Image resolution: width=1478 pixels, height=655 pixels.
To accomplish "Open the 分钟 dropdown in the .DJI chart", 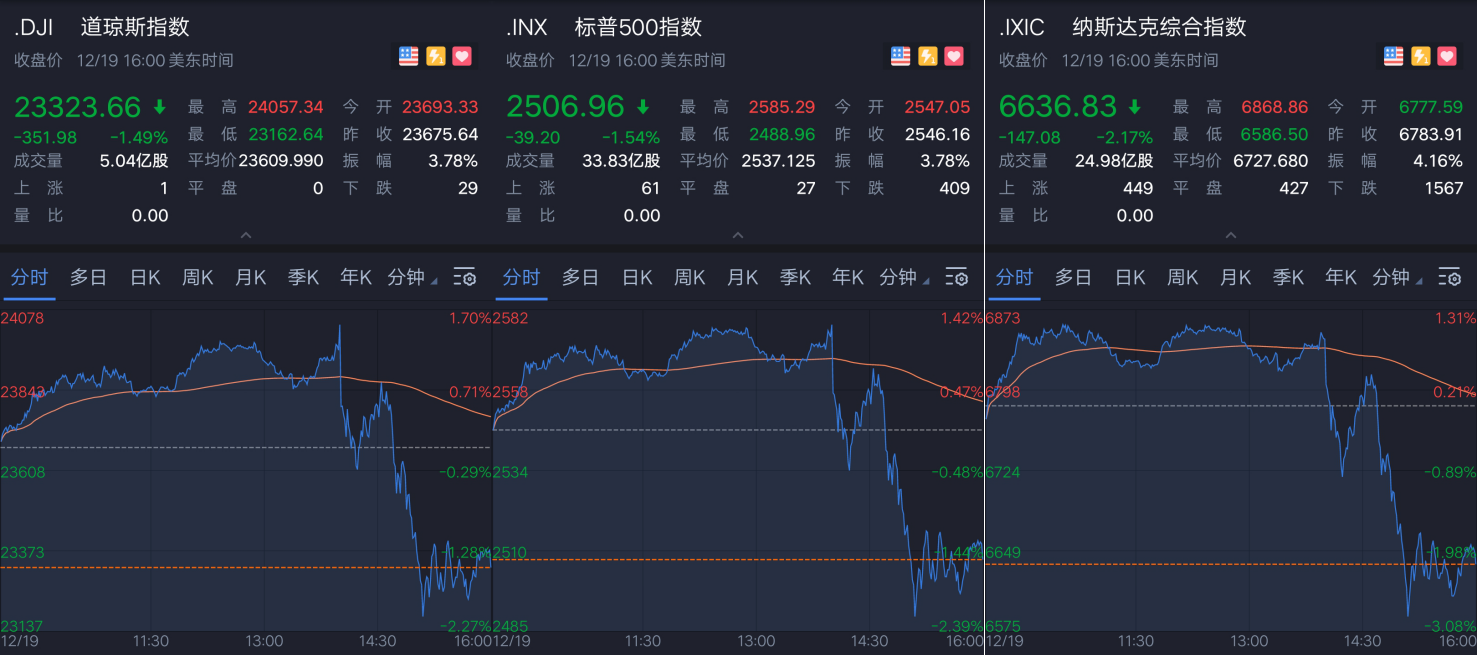I will 412,277.
